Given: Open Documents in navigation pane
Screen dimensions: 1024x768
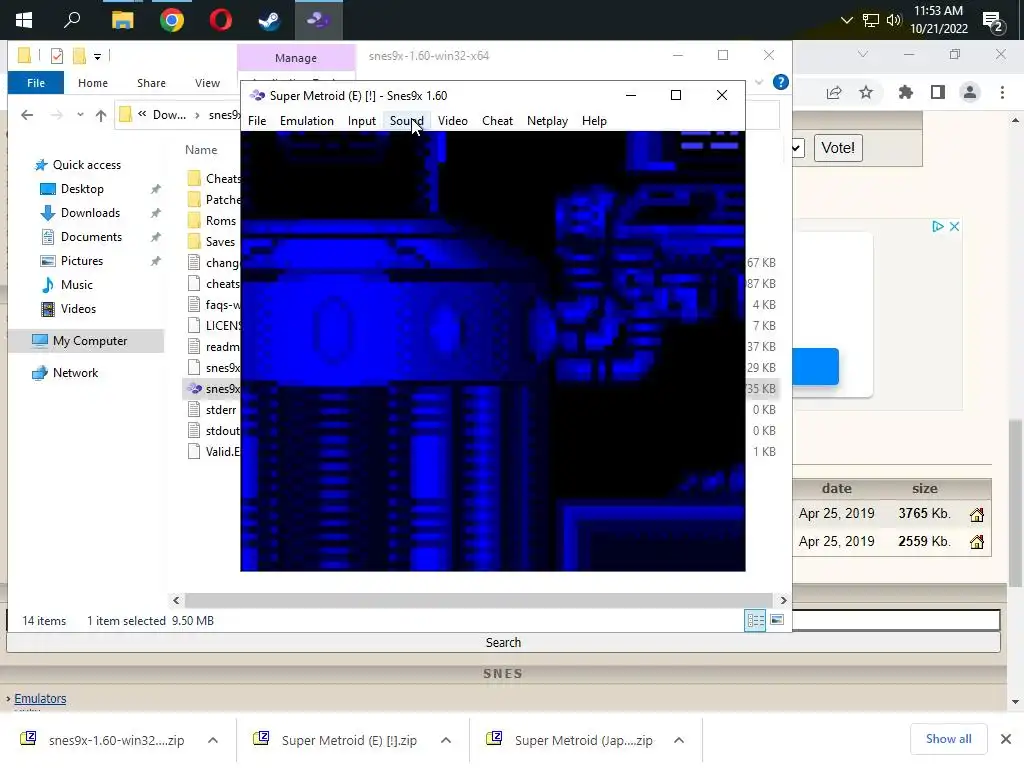Looking at the screenshot, I should [x=91, y=237].
